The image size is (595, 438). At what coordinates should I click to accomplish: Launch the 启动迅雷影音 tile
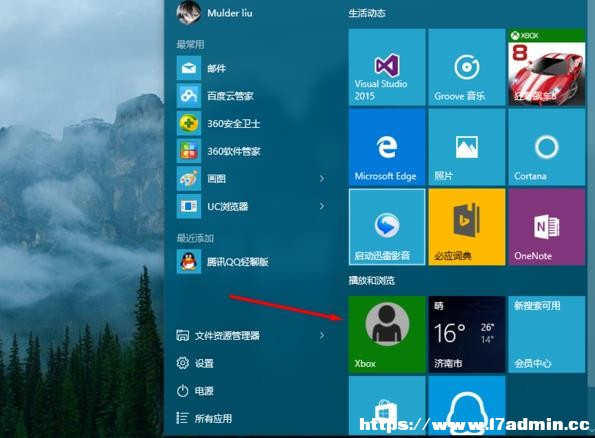[387, 227]
